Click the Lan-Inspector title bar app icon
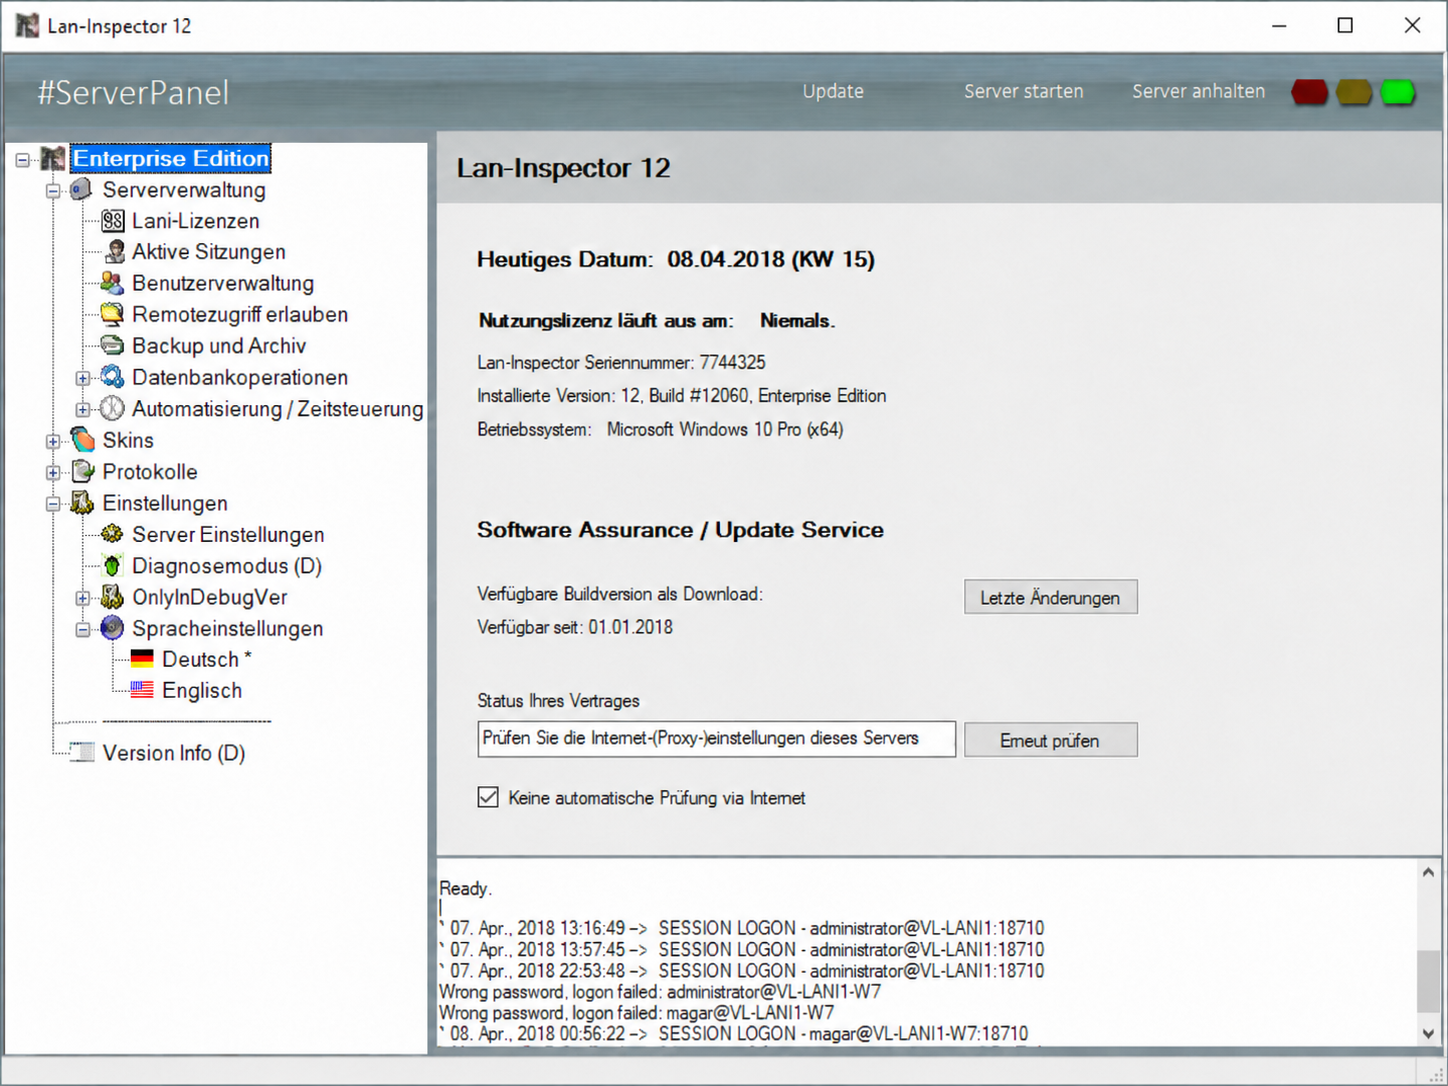The width and height of the screenshot is (1448, 1086). (27, 25)
